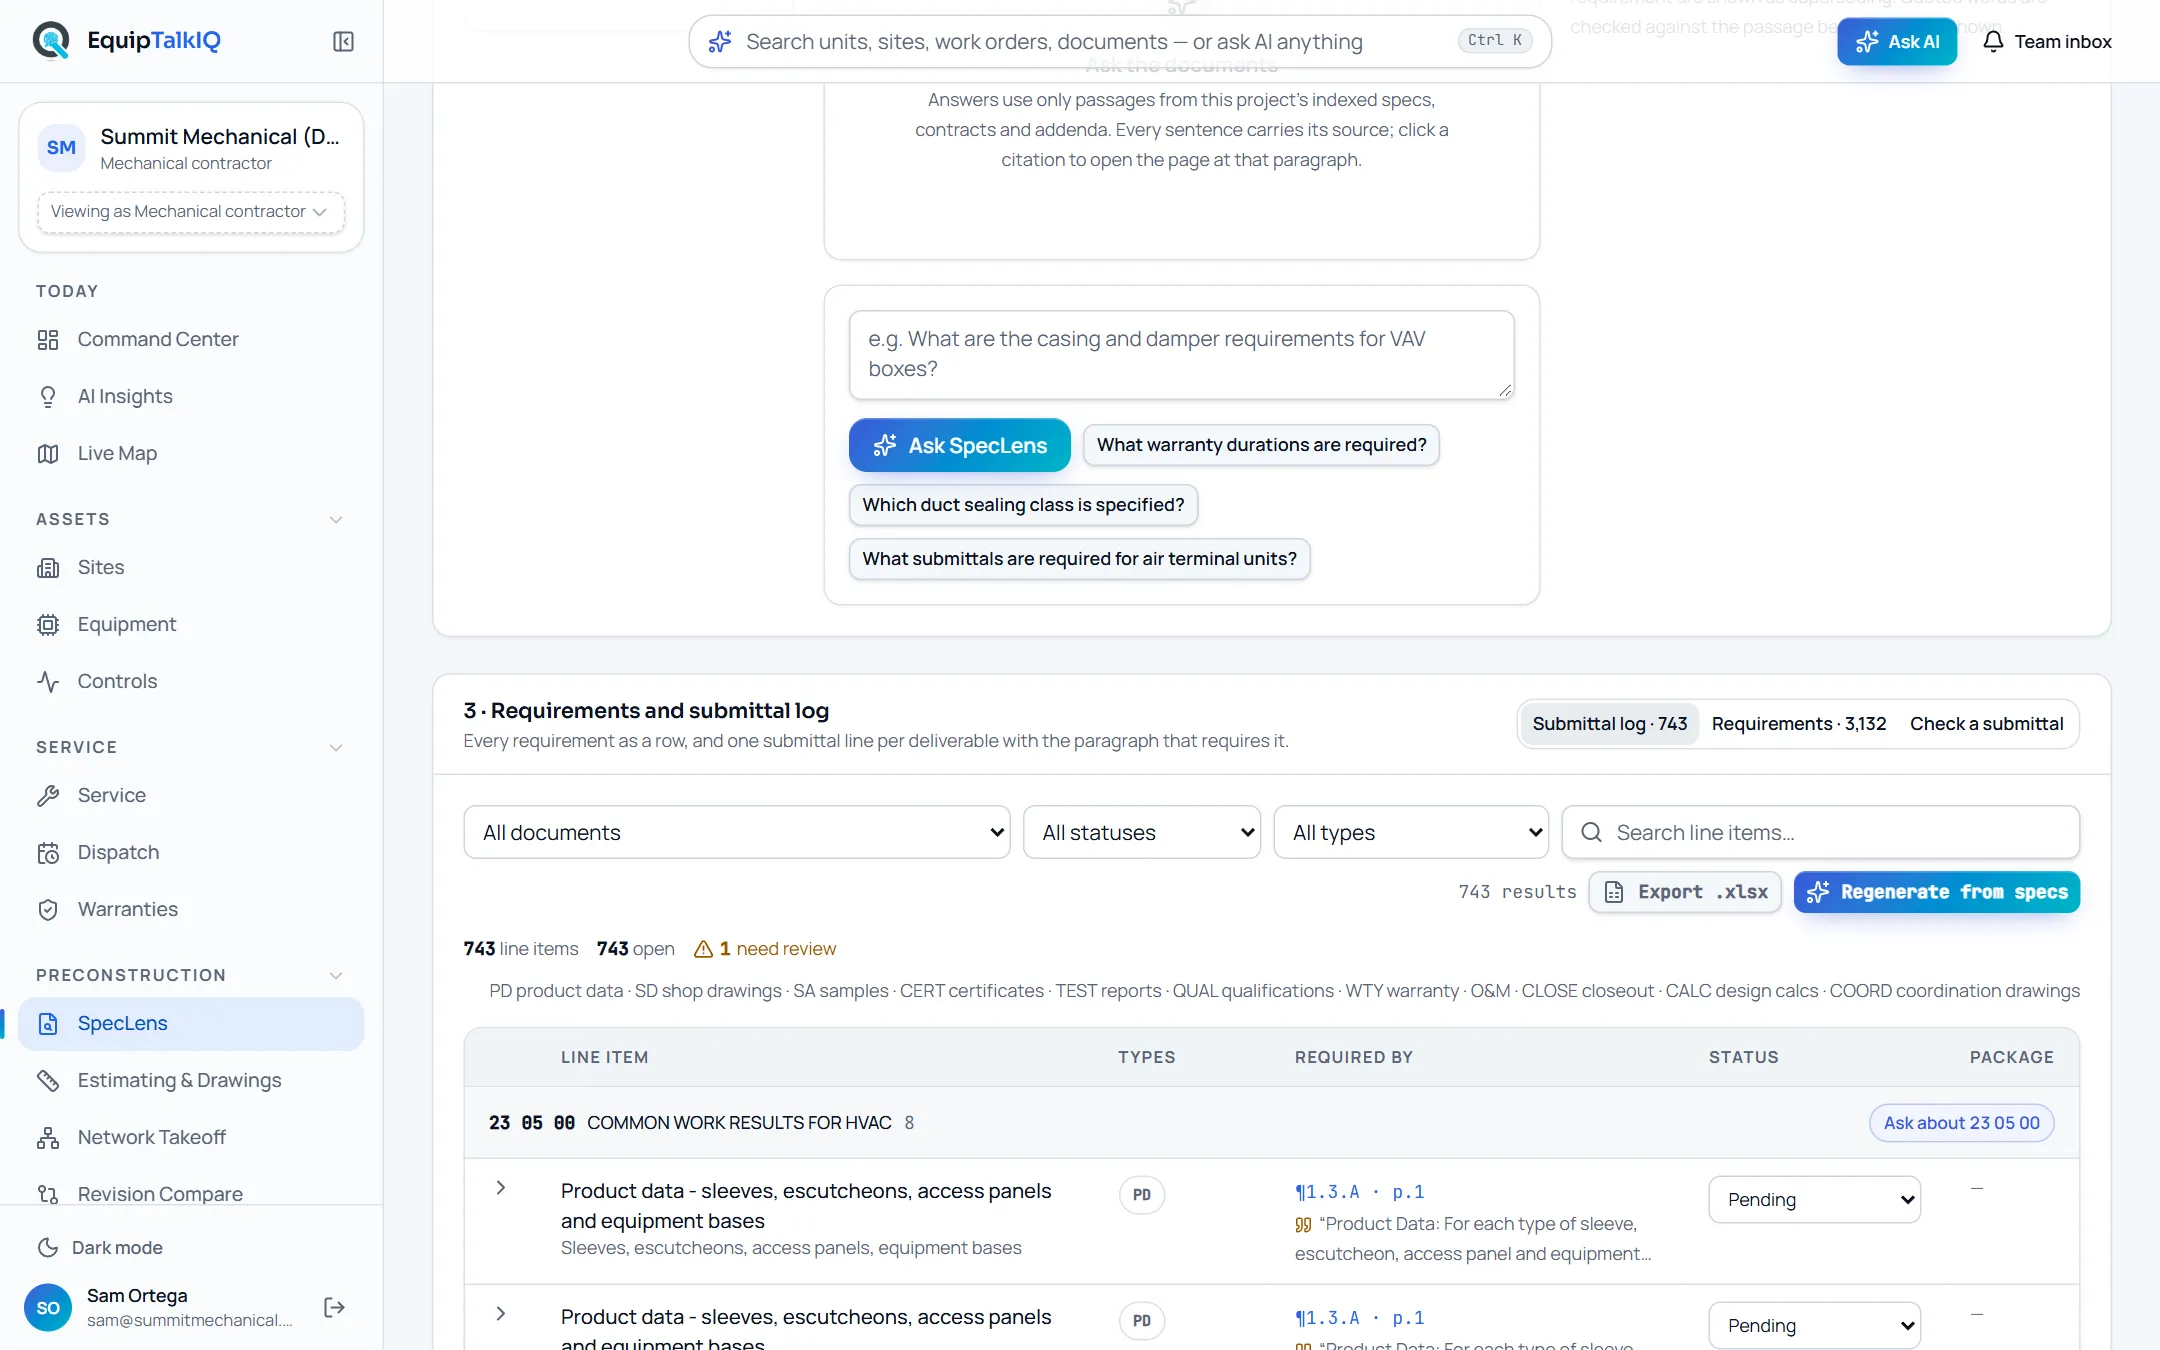Collapse the PRECONSTRUCTION section

(336, 975)
